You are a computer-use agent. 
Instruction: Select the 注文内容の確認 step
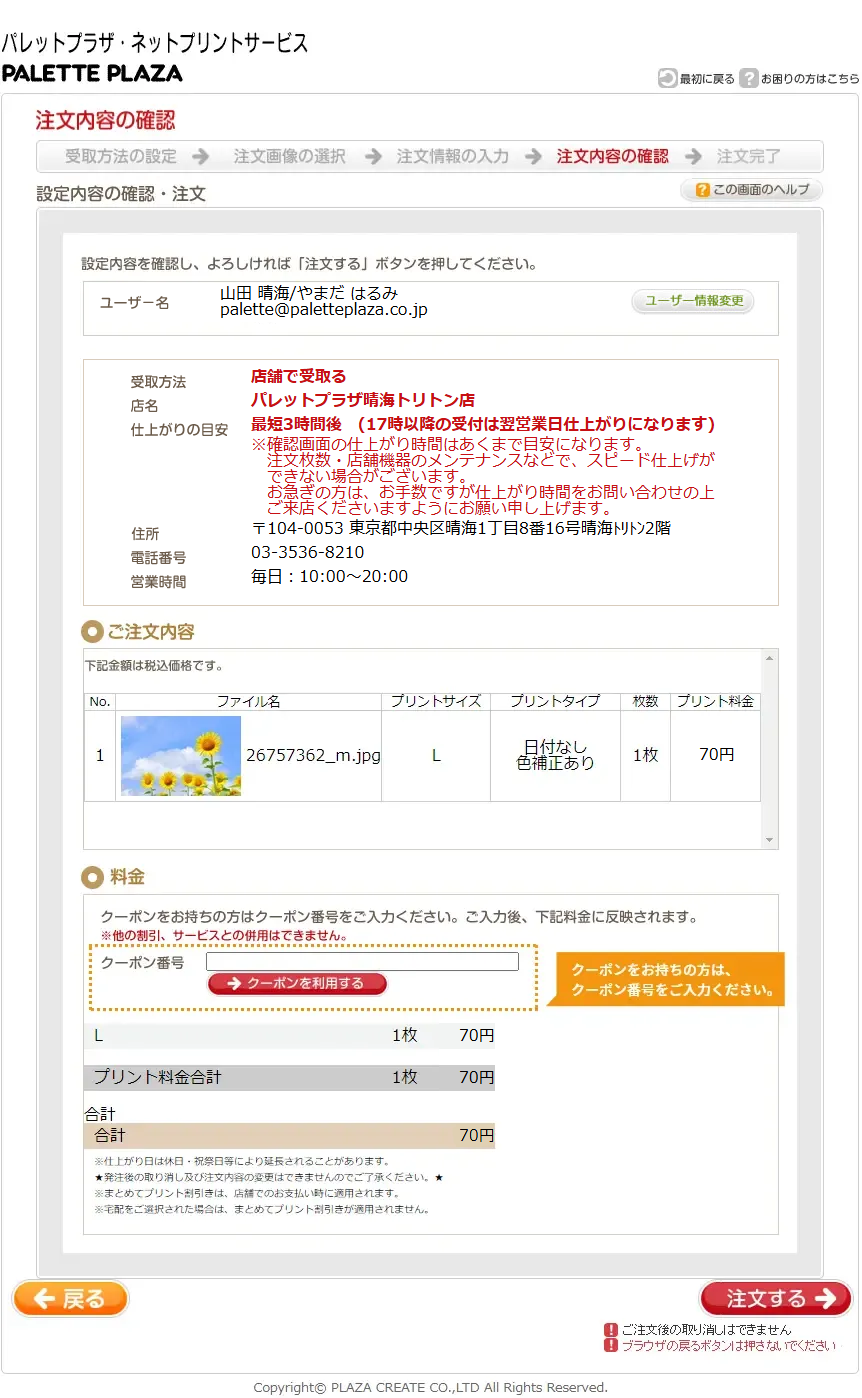tap(613, 156)
